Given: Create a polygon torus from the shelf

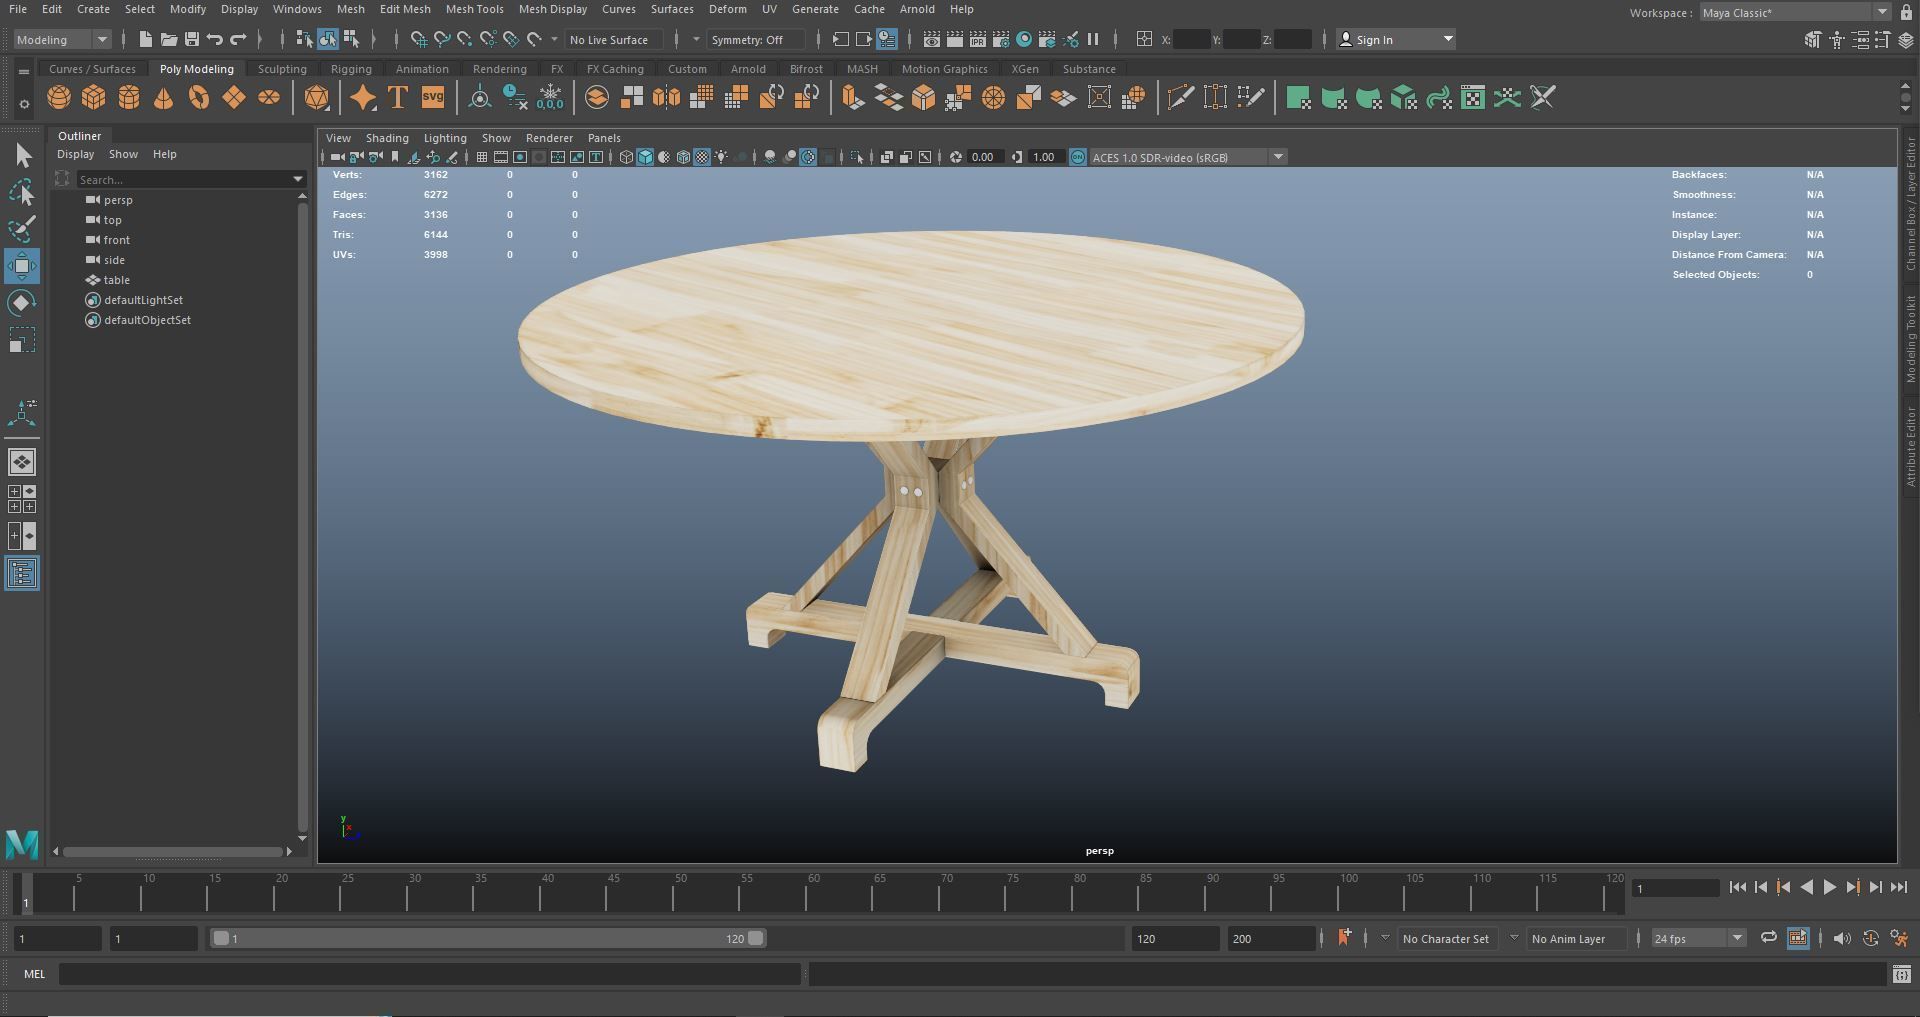Looking at the screenshot, I should (x=199, y=98).
